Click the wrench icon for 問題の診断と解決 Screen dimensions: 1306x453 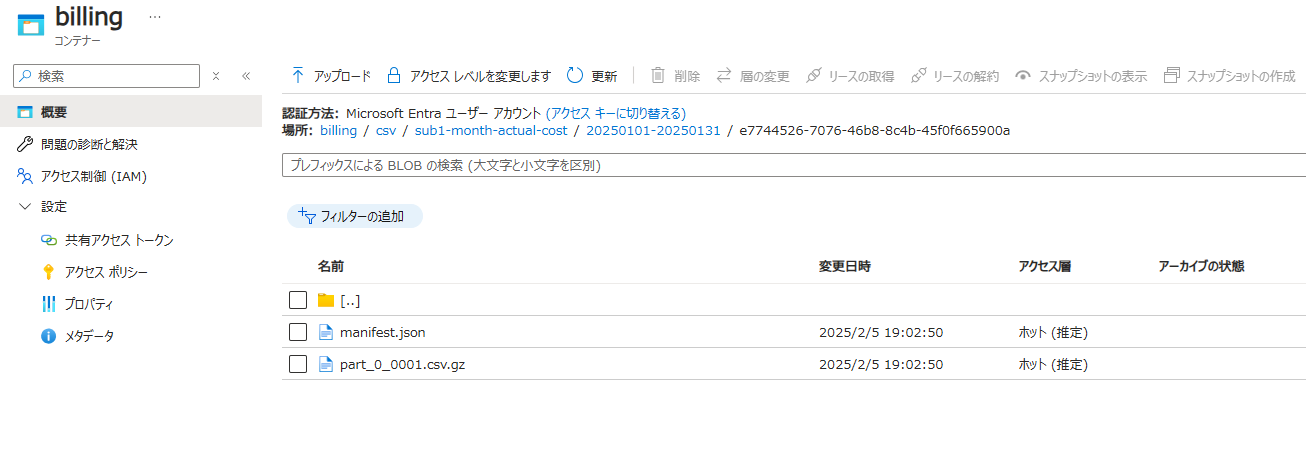[x=25, y=144]
